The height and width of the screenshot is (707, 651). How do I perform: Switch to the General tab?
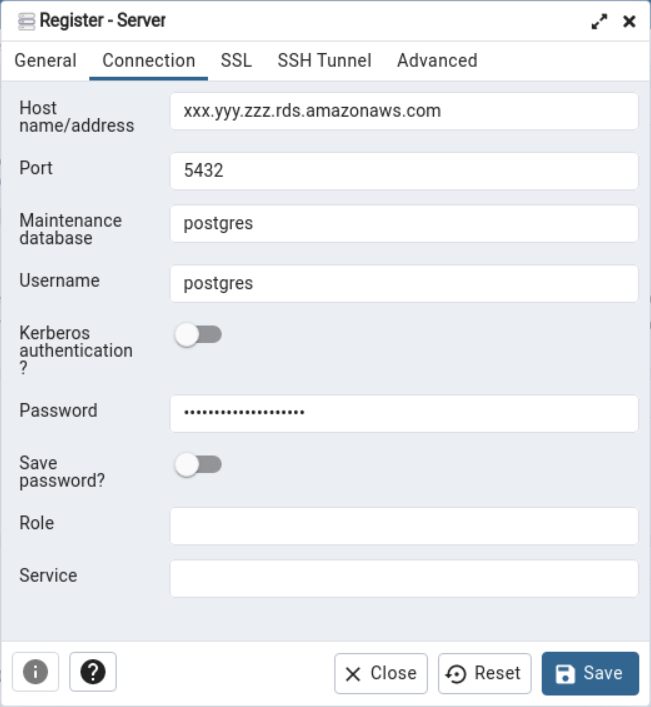45,61
